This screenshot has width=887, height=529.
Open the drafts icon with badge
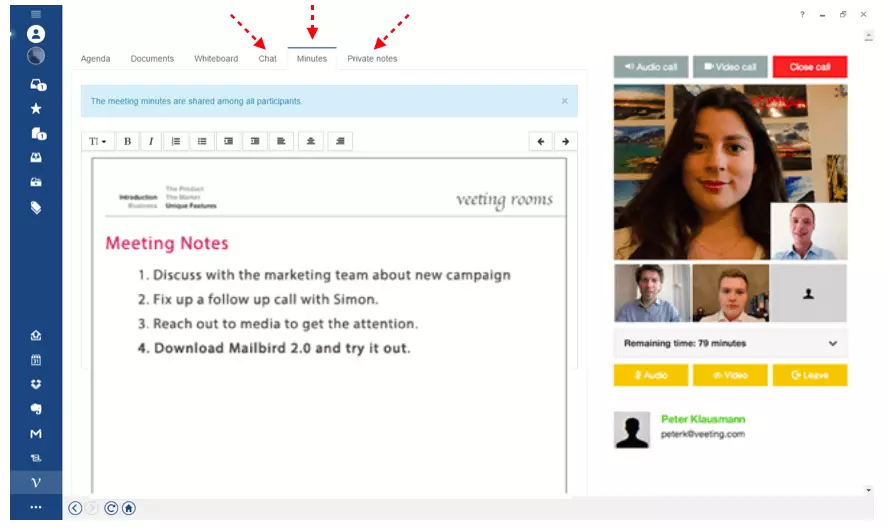click(38, 134)
